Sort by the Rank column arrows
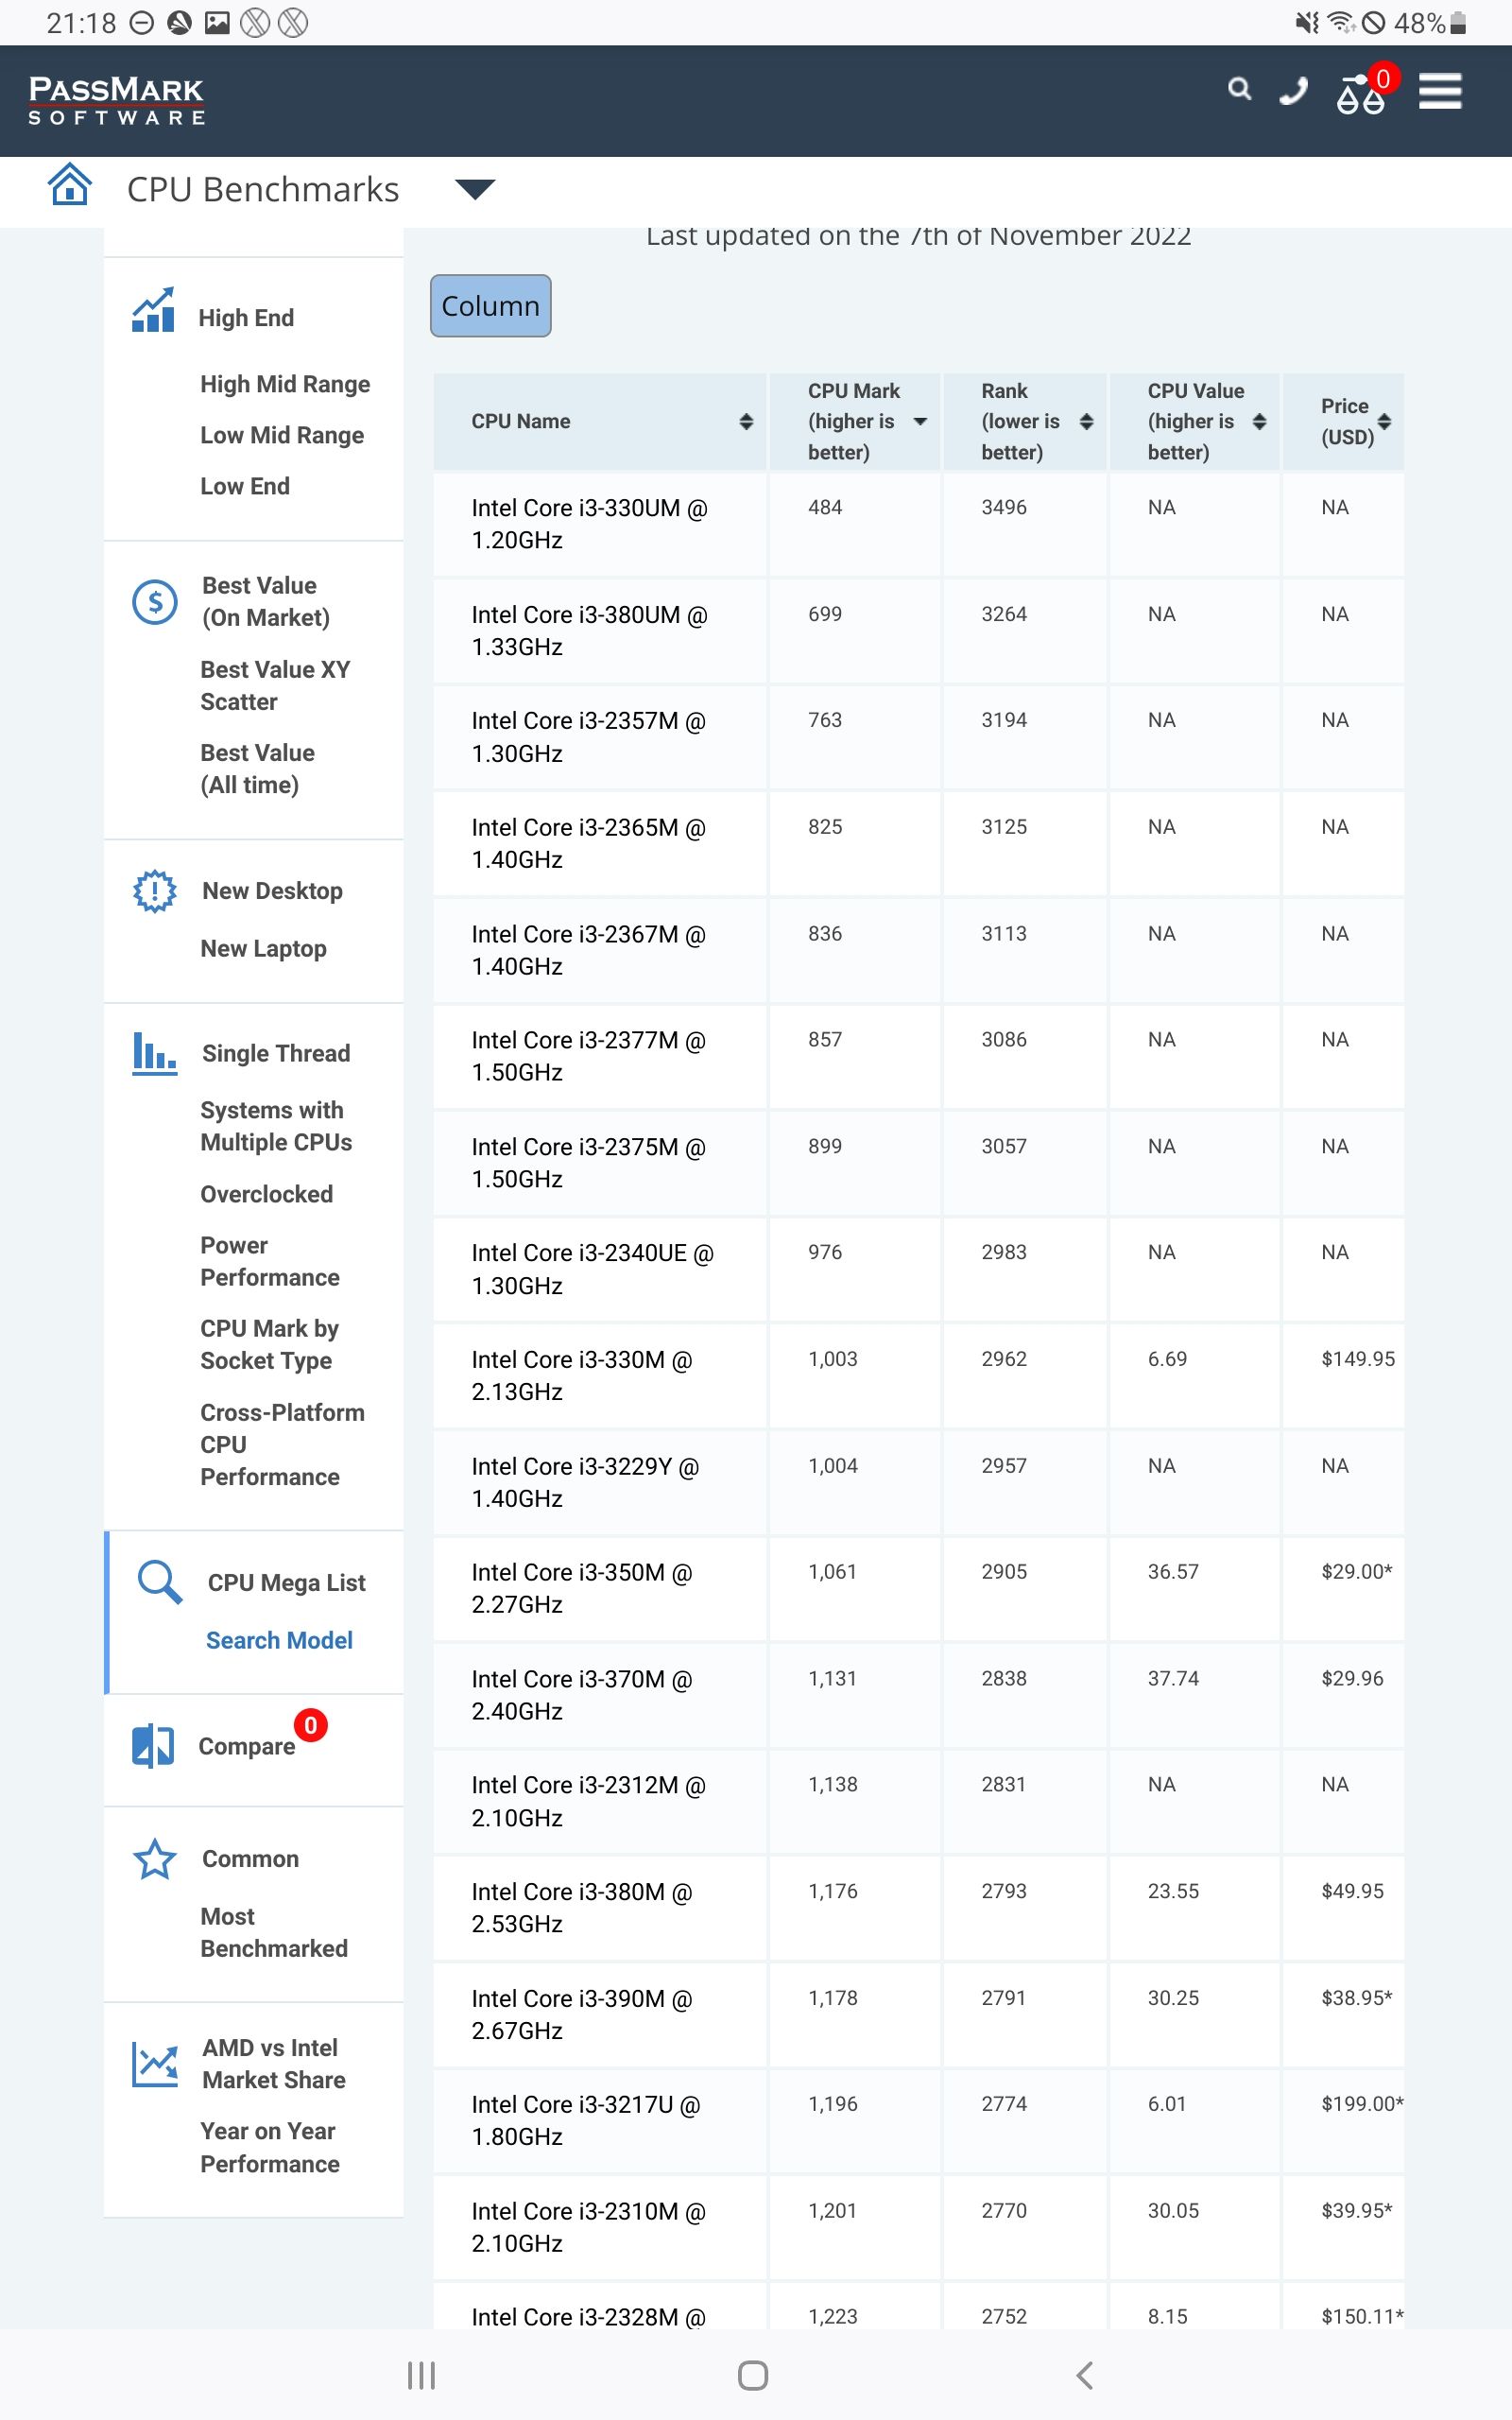The width and height of the screenshot is (1512, 2420). tap(1086, 422)
